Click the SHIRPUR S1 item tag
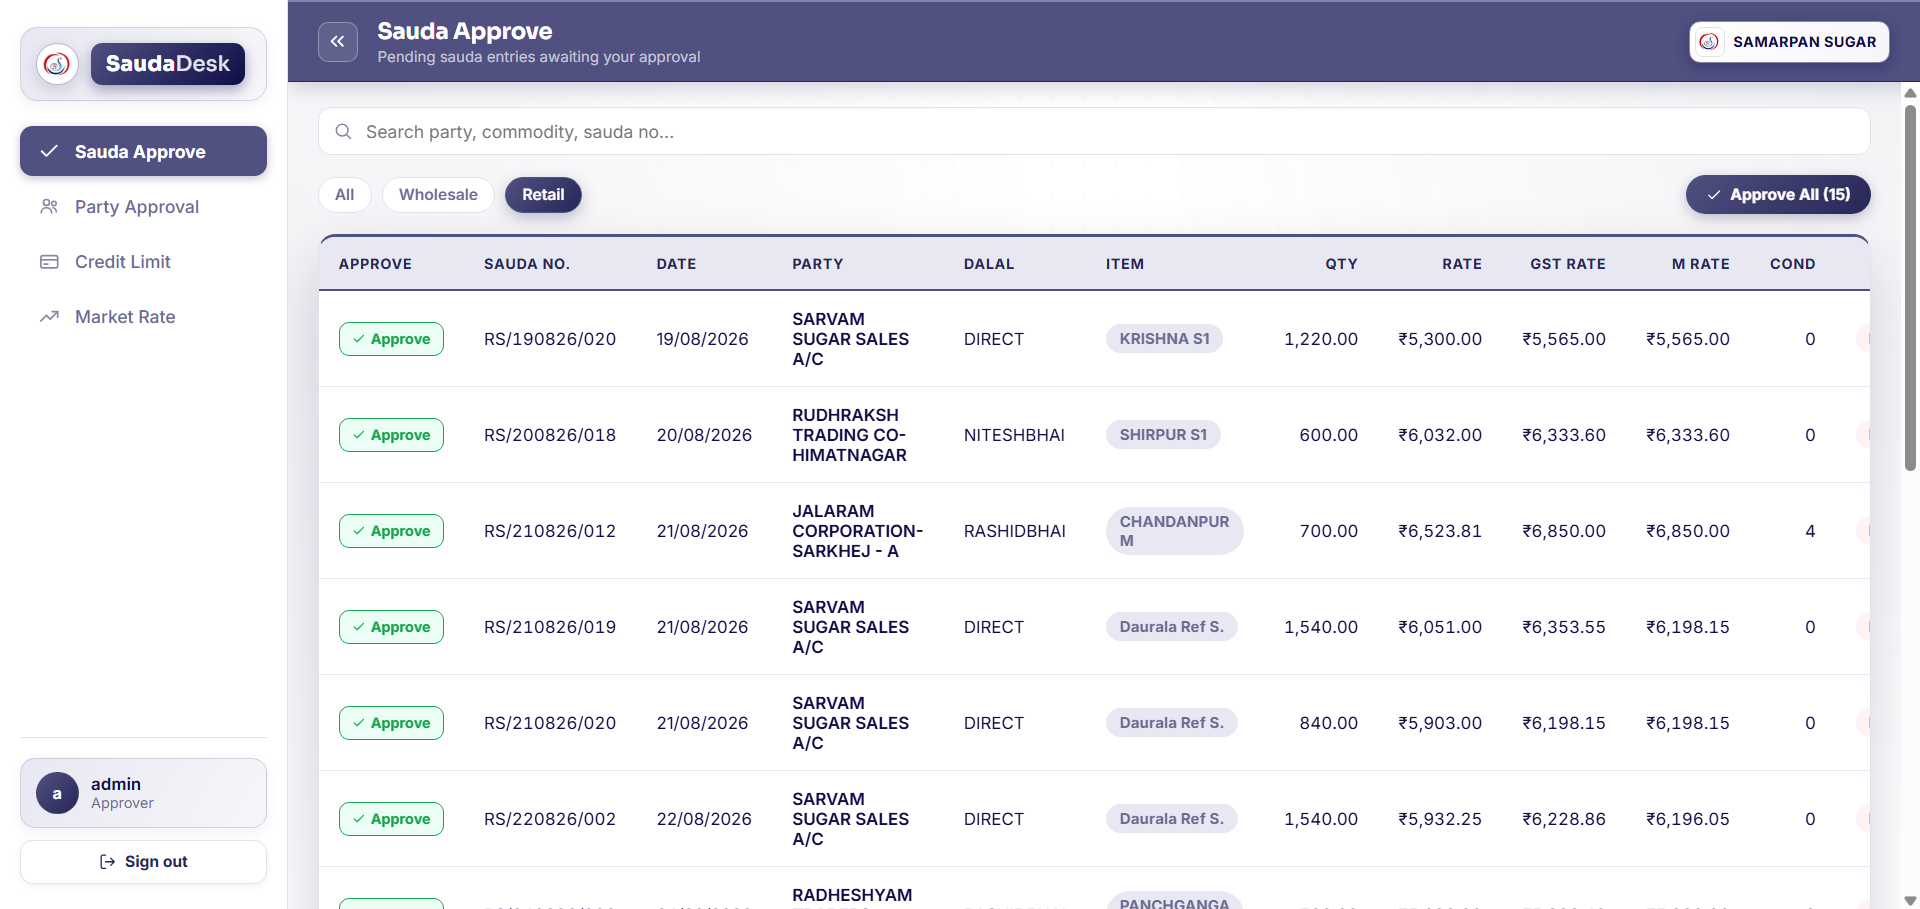 pyautogui.click(x=1163, y=435)
